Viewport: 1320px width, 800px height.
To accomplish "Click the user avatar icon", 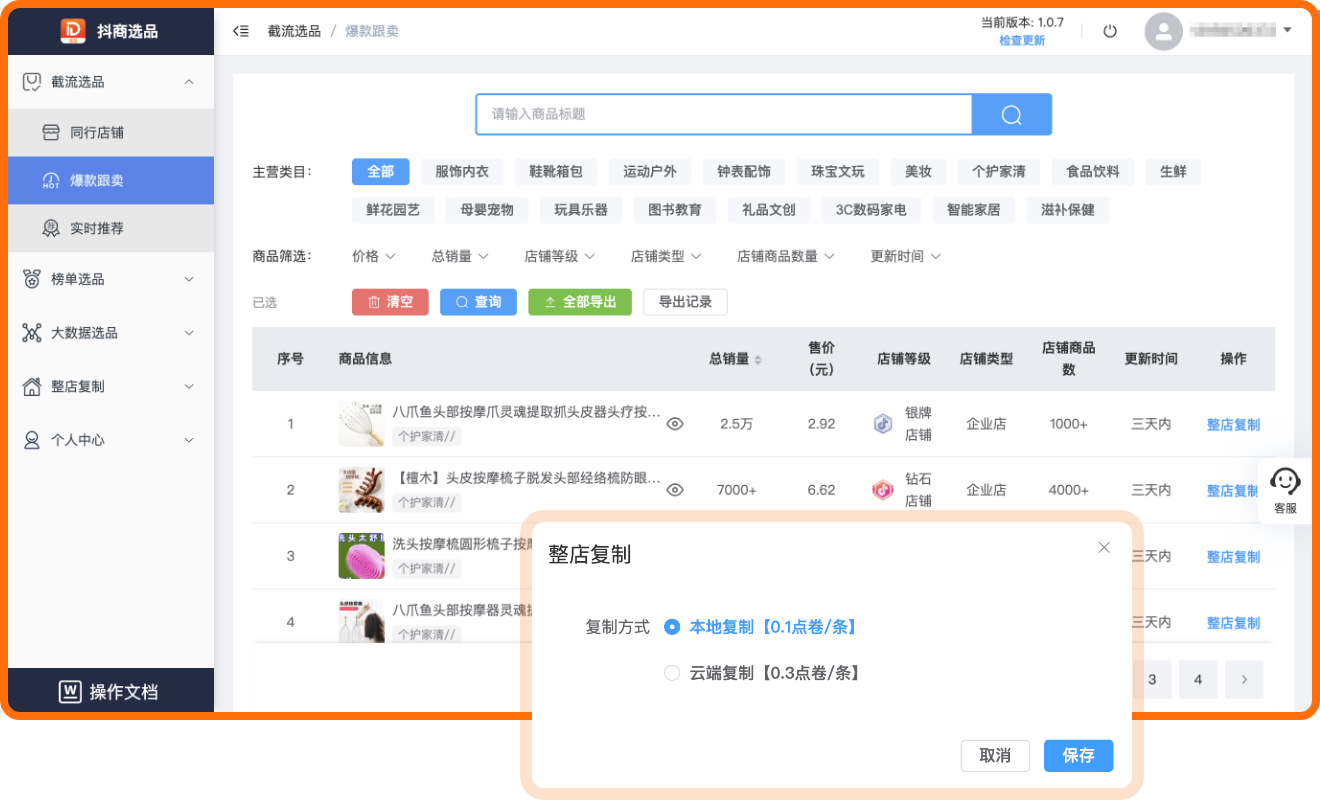I will tap(1163, 31).
